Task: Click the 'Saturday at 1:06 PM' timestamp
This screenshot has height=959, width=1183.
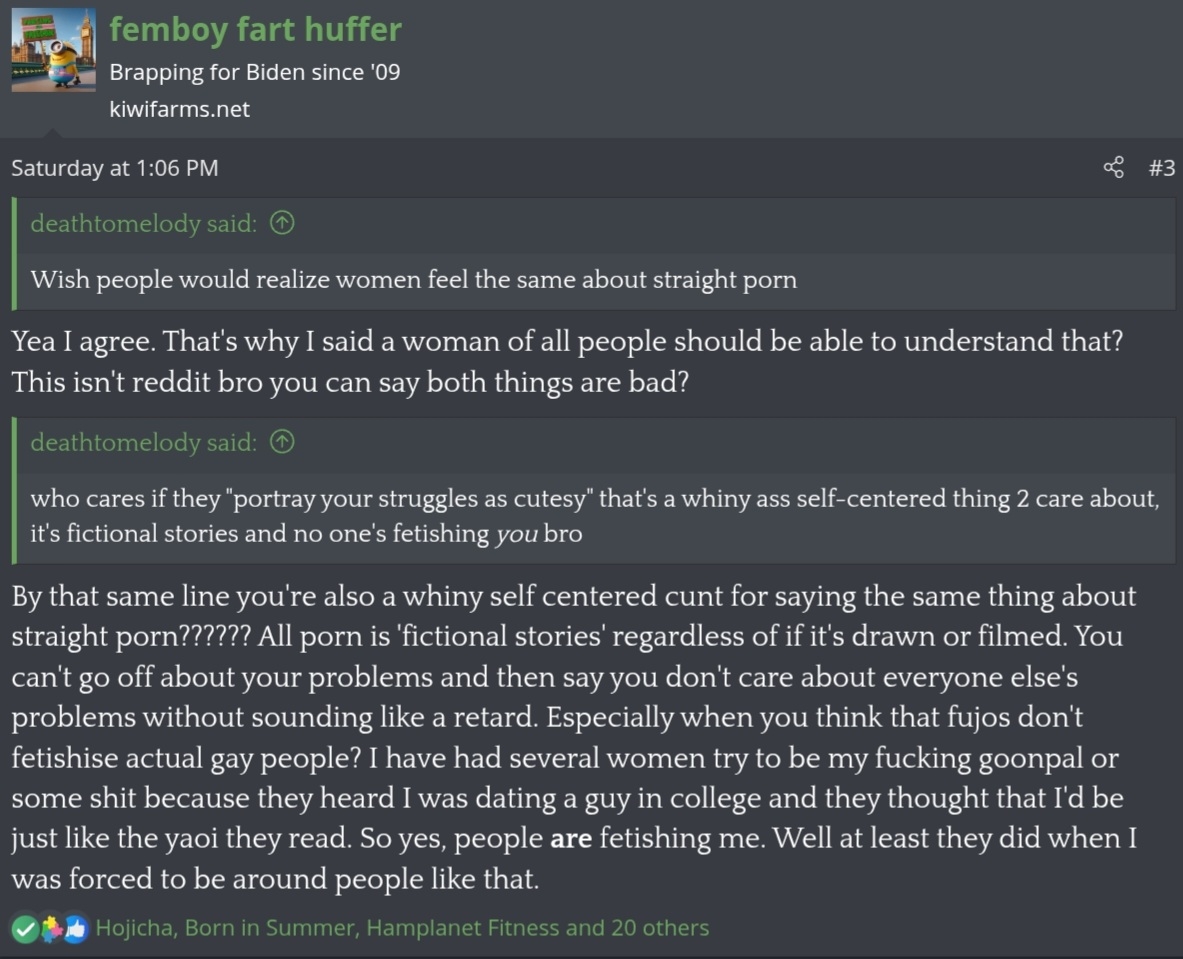Action: coord(115,168)
